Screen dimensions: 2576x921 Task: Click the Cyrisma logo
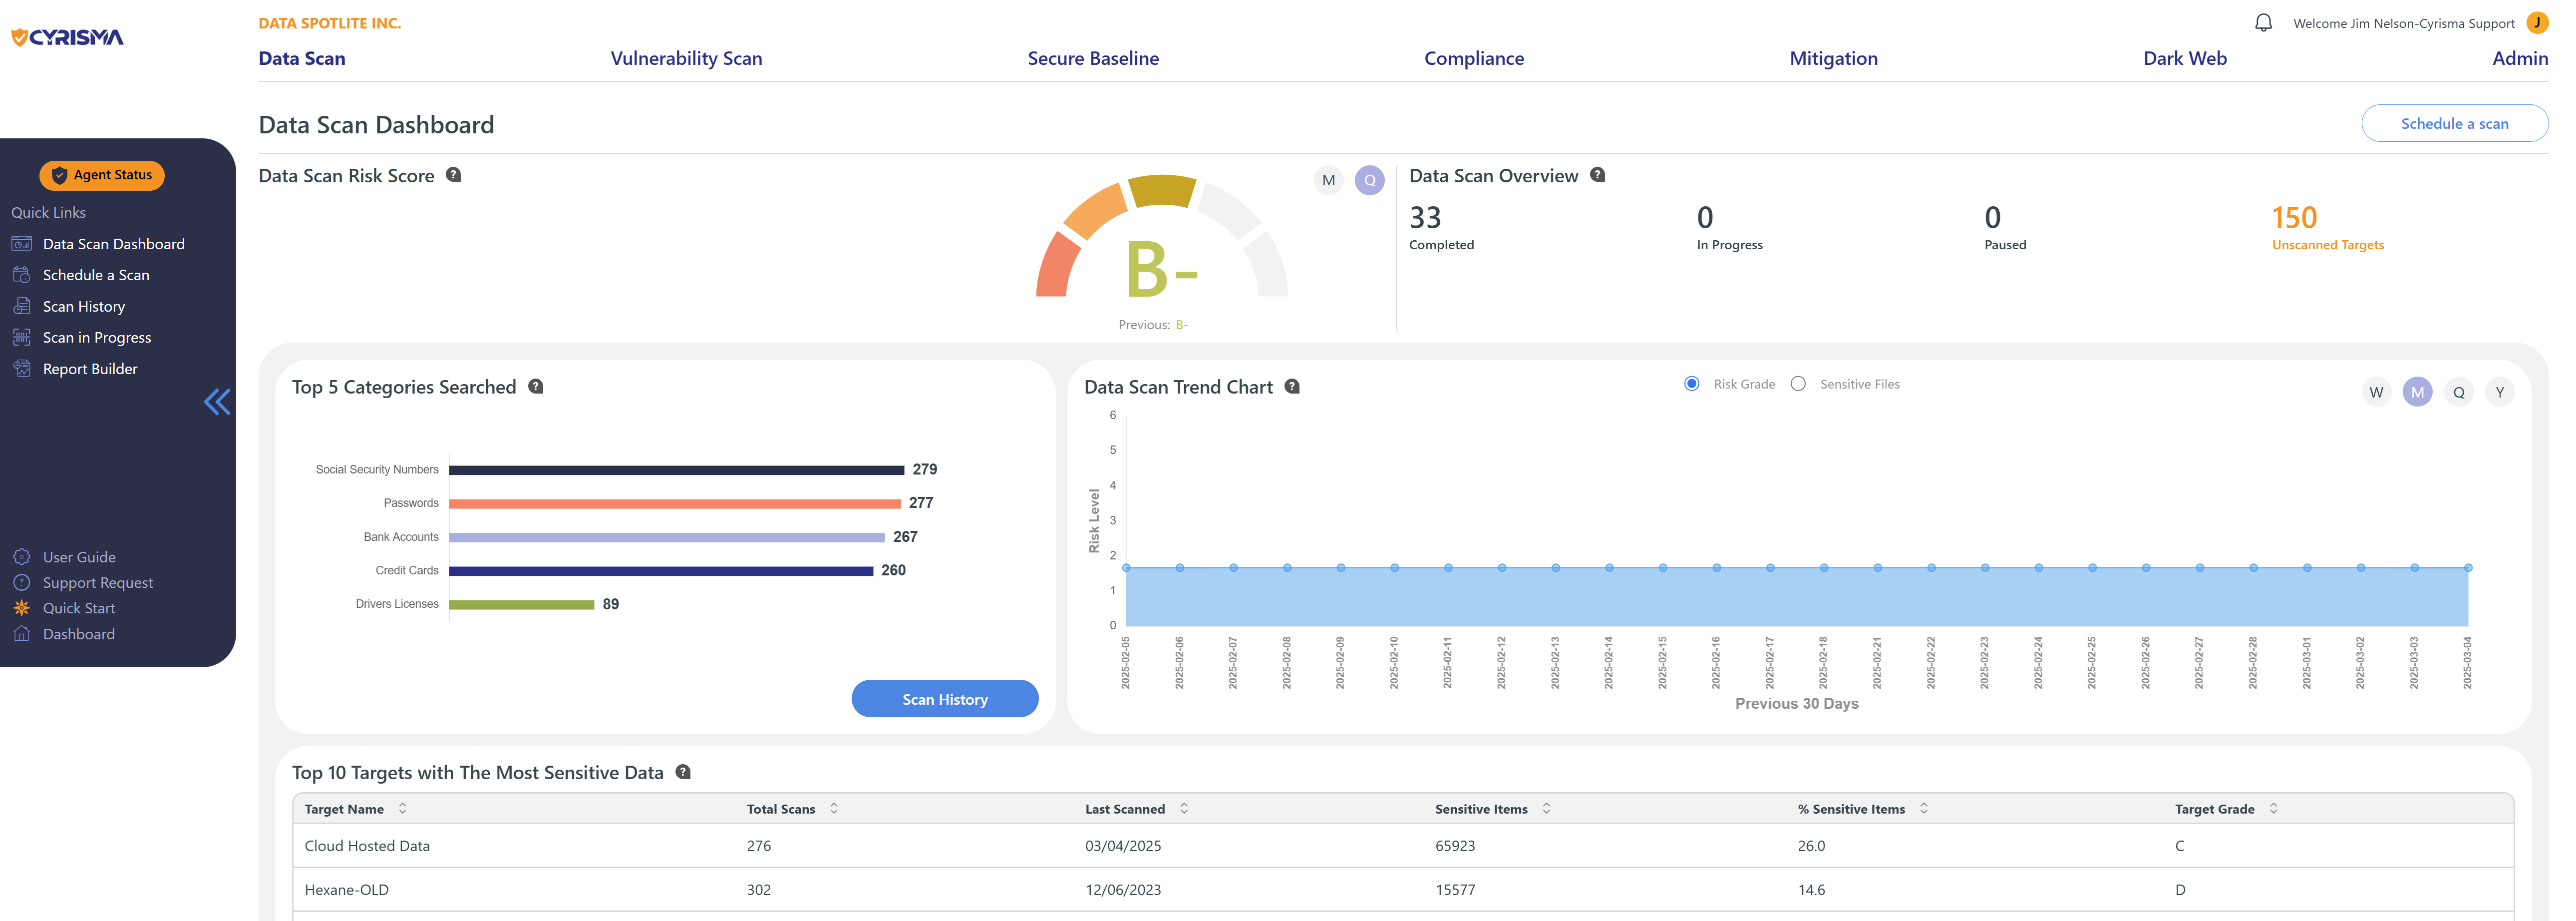(67, 37)
